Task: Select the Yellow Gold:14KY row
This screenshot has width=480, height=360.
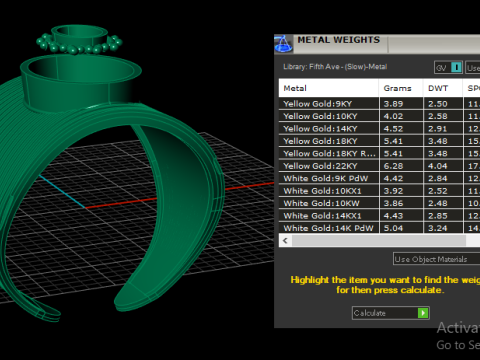Action: (x=379, y=129)
